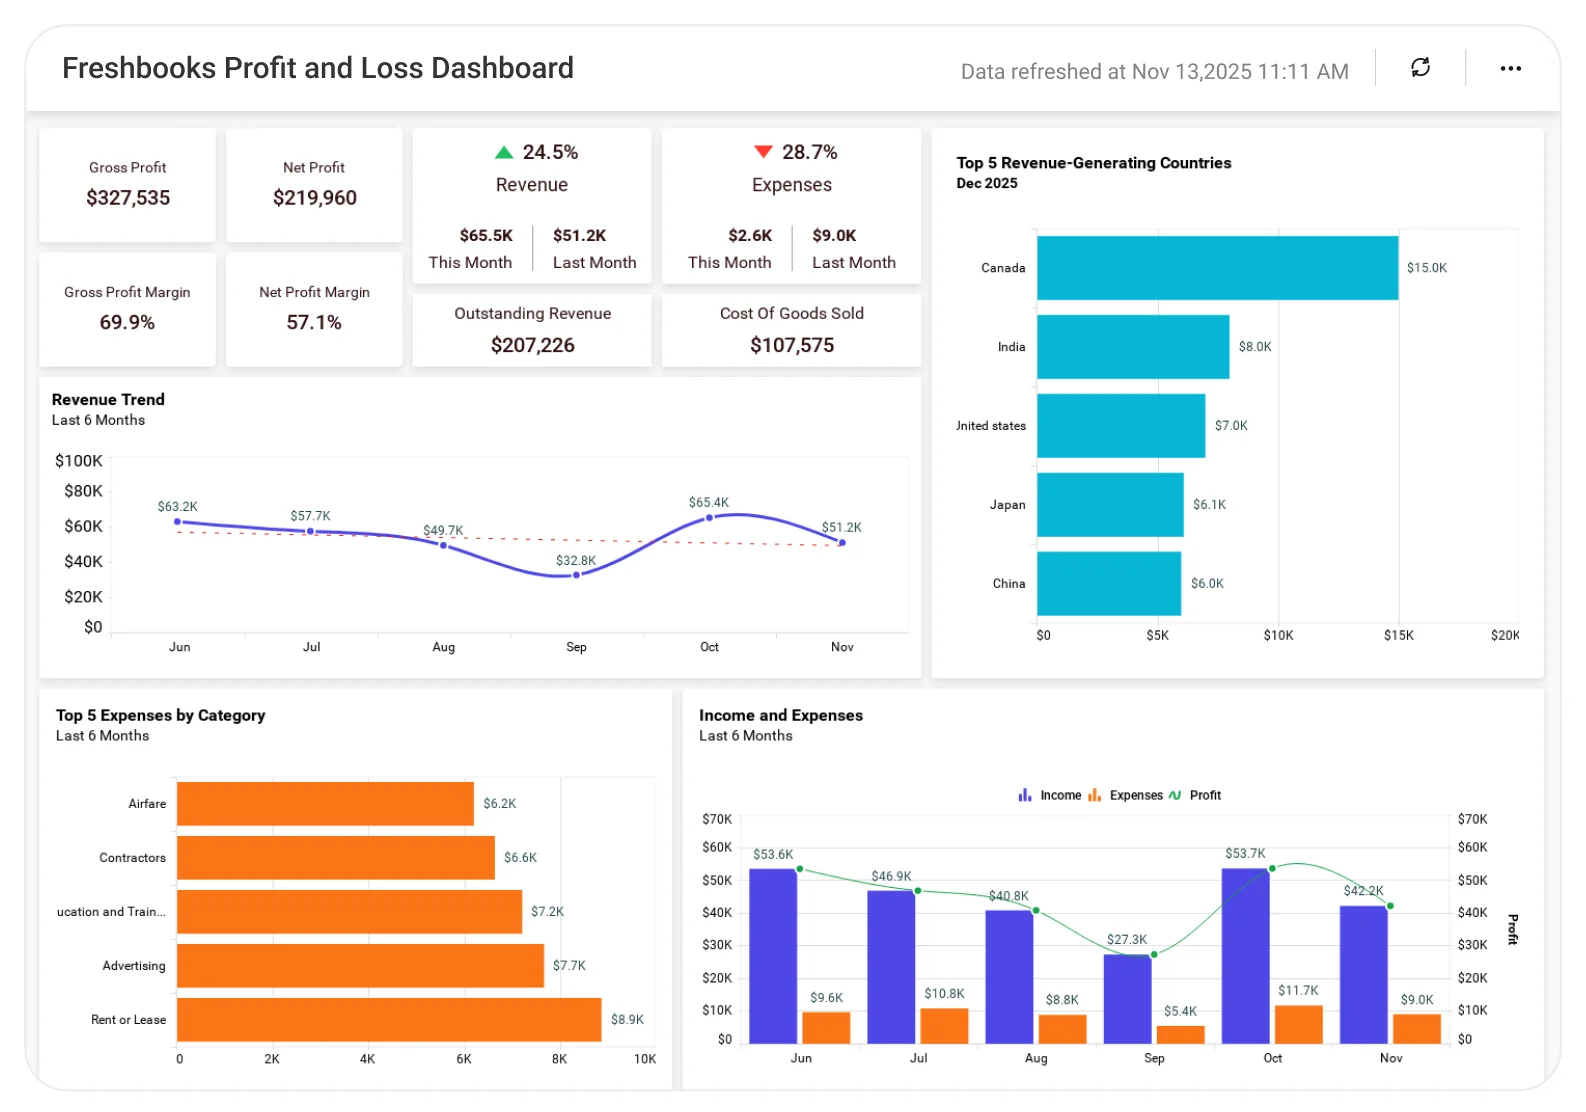Click the red expenses decrease arrow

coord(763,152)
